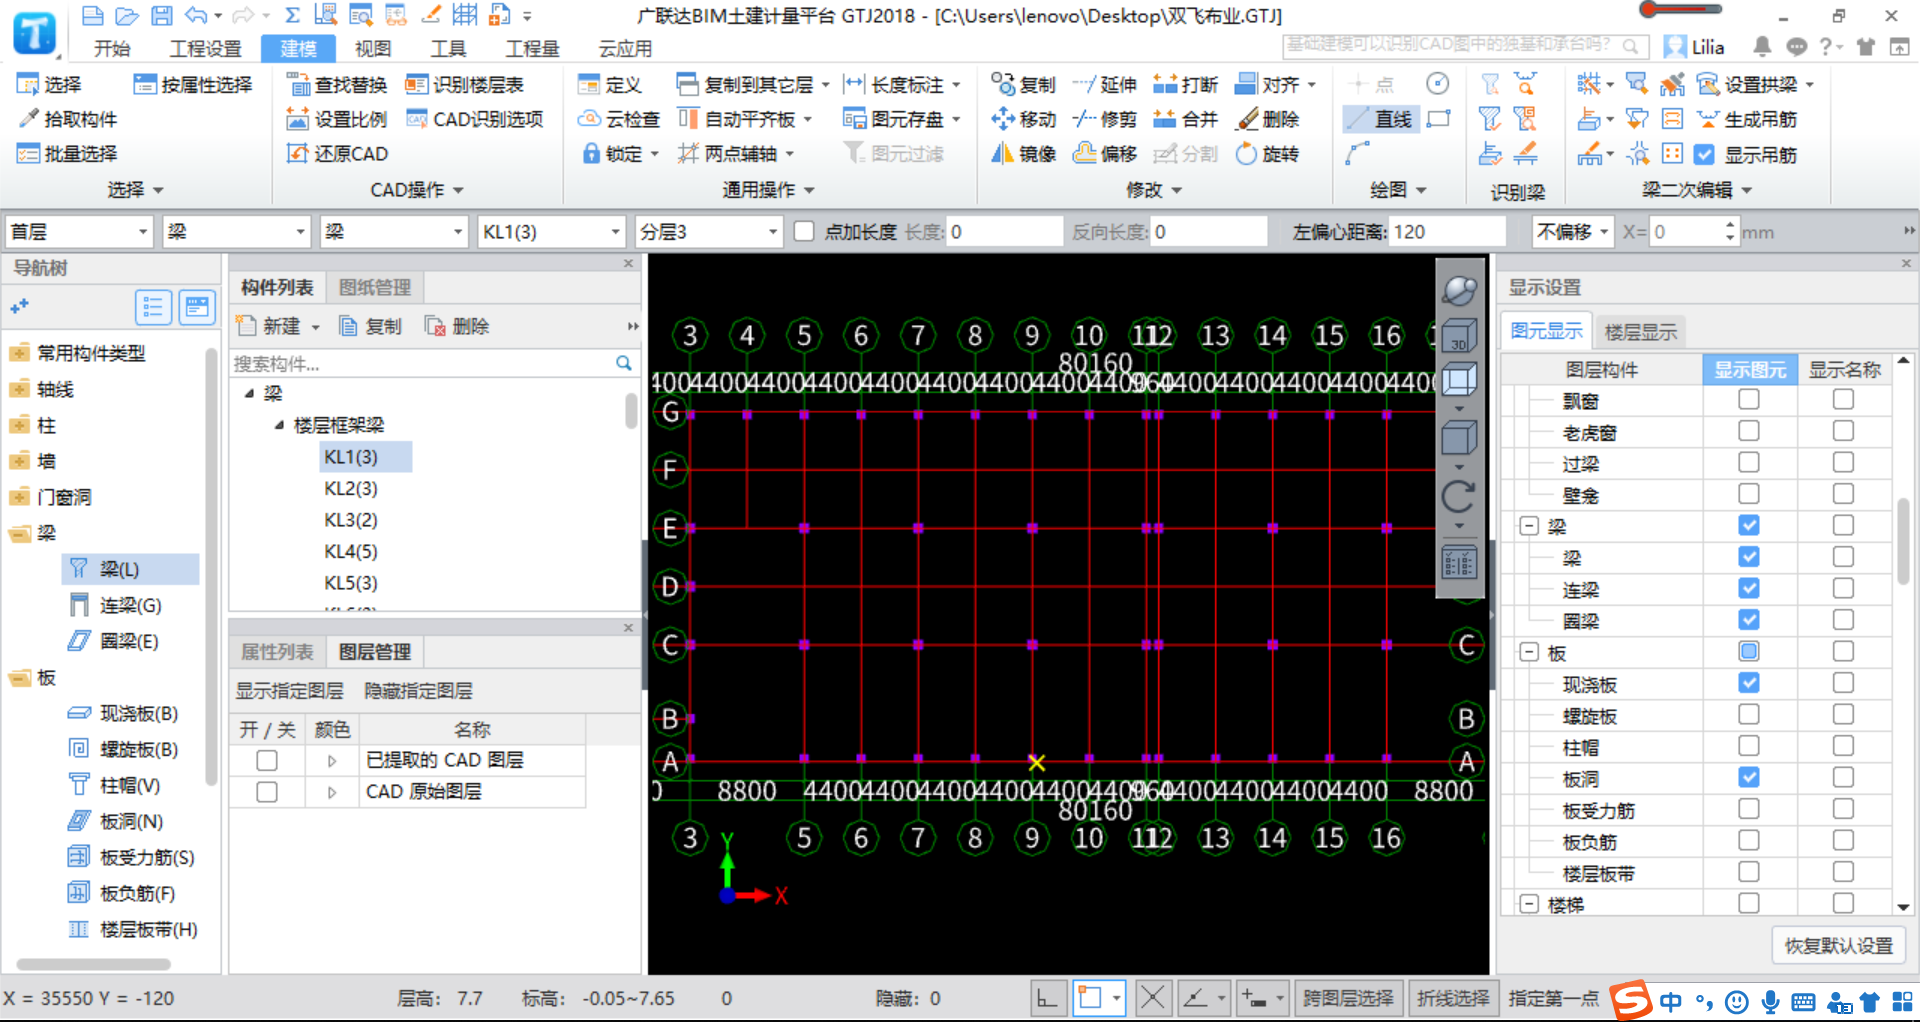Screen dimensions: 1920x1022
Task: Switch to 楼层显示 tab
Action: pos(1640,331)
